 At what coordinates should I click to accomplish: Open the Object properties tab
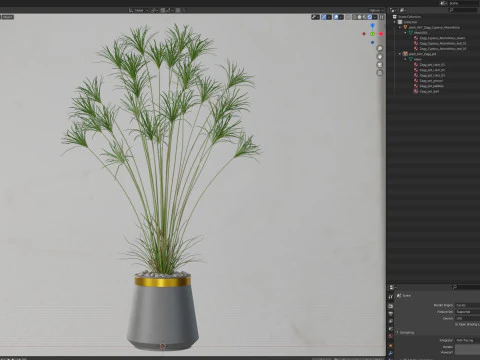391,346
